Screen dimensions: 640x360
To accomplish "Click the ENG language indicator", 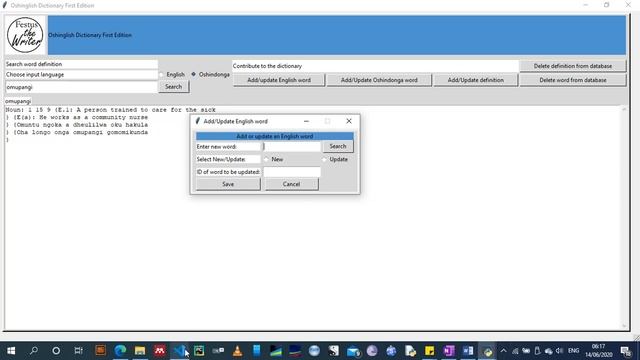I will point(573,351).
